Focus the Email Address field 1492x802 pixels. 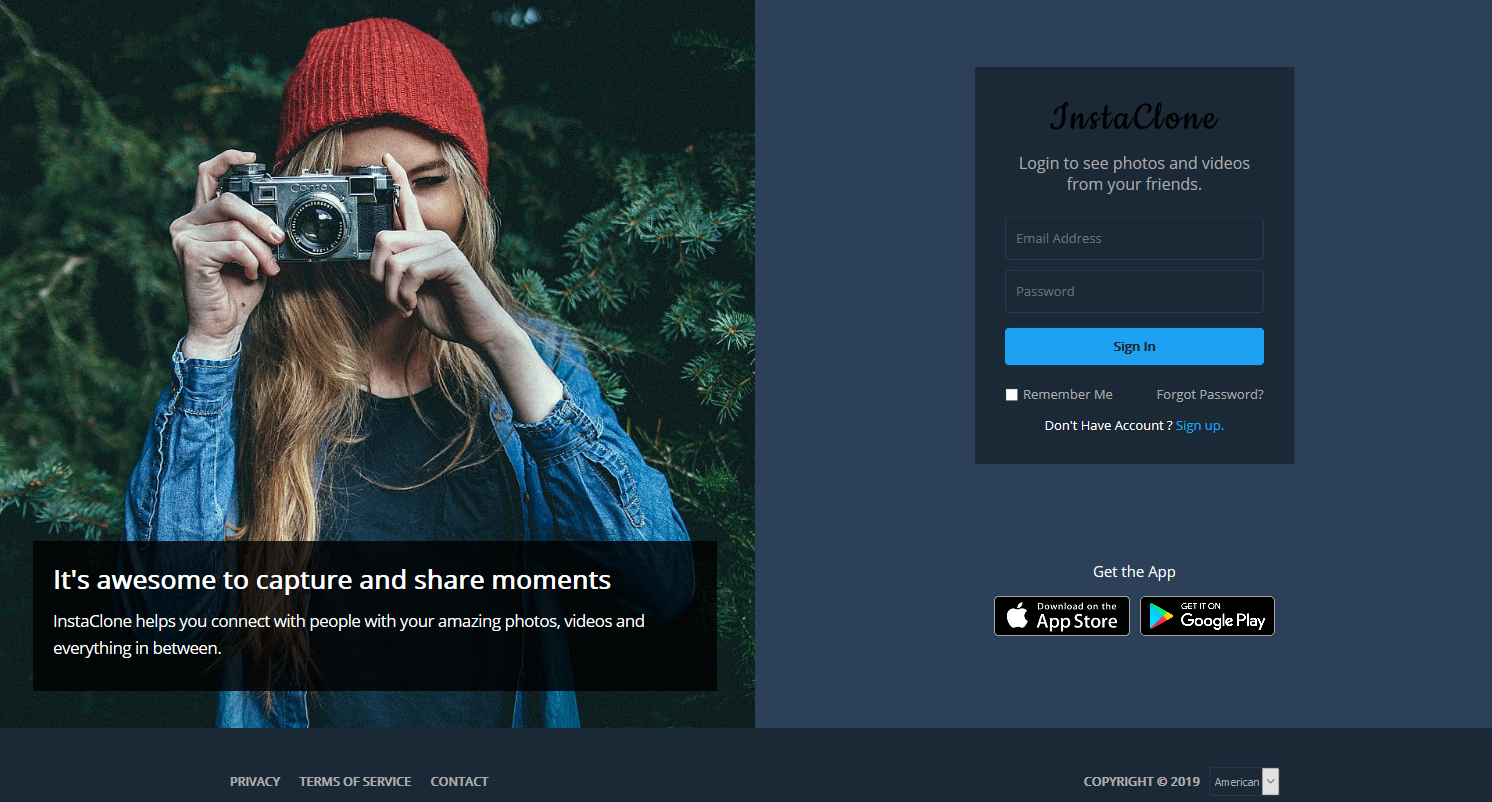pyautogui.click(x=1134, y=239)
